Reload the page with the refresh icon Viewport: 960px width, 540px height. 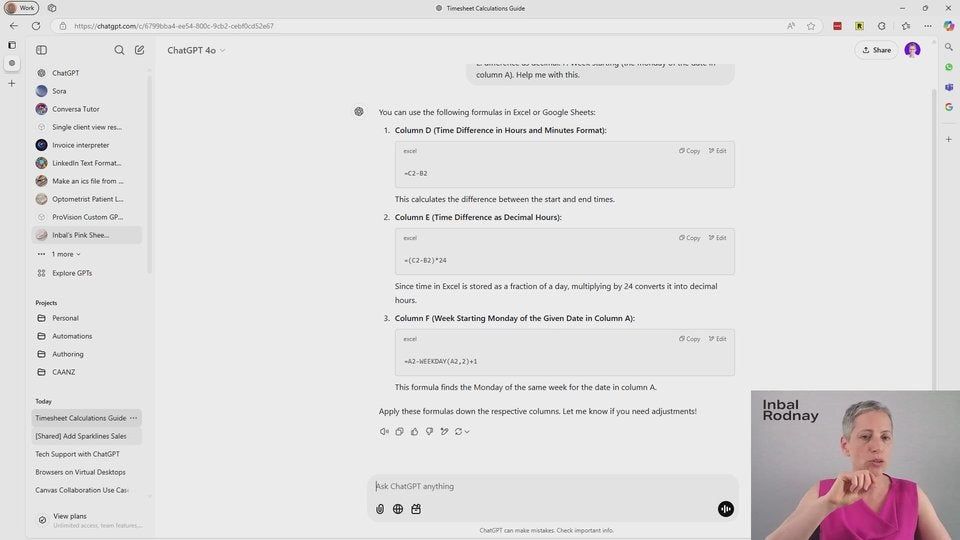(36, 26)
